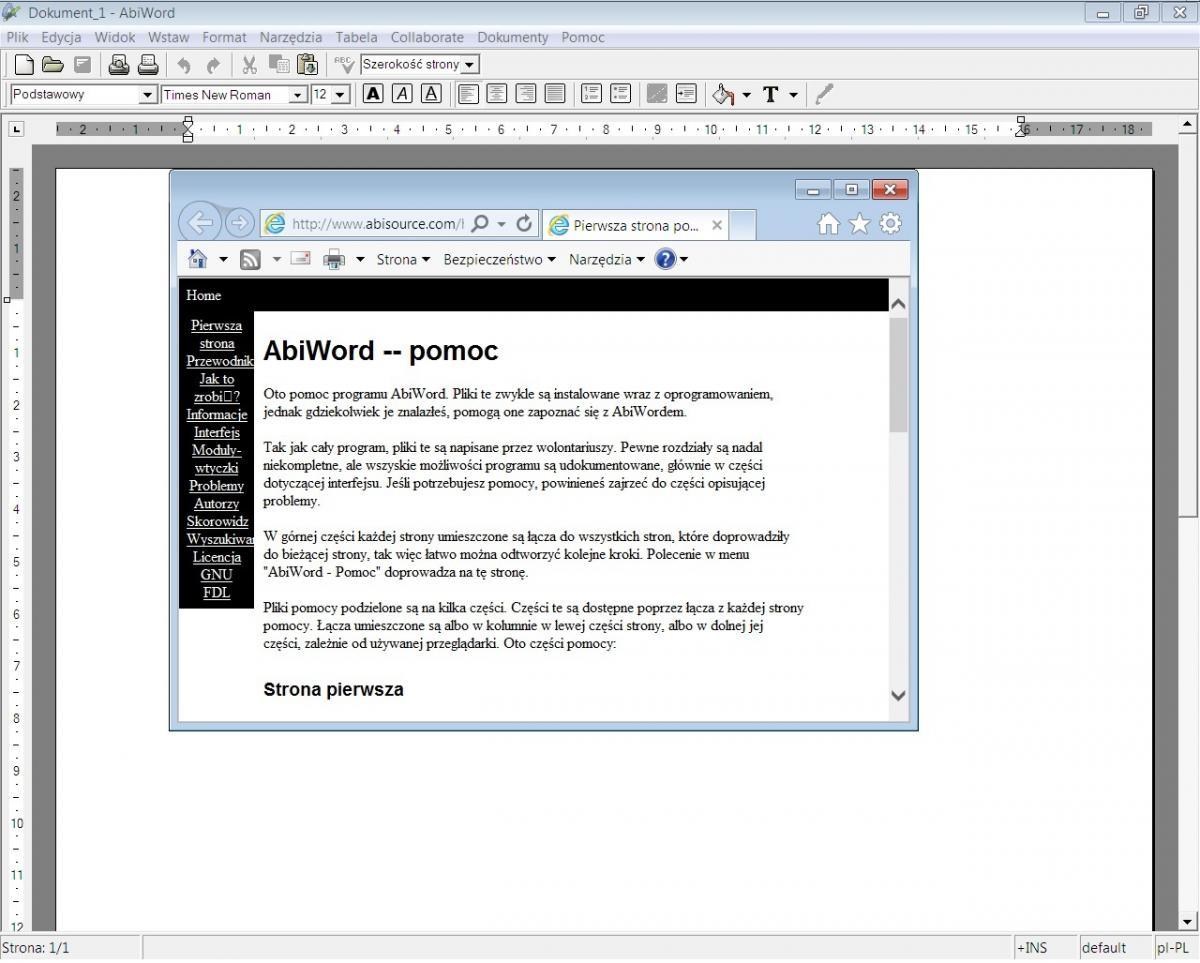Follow the Autorzy link in the sidebar

point(216,503)
